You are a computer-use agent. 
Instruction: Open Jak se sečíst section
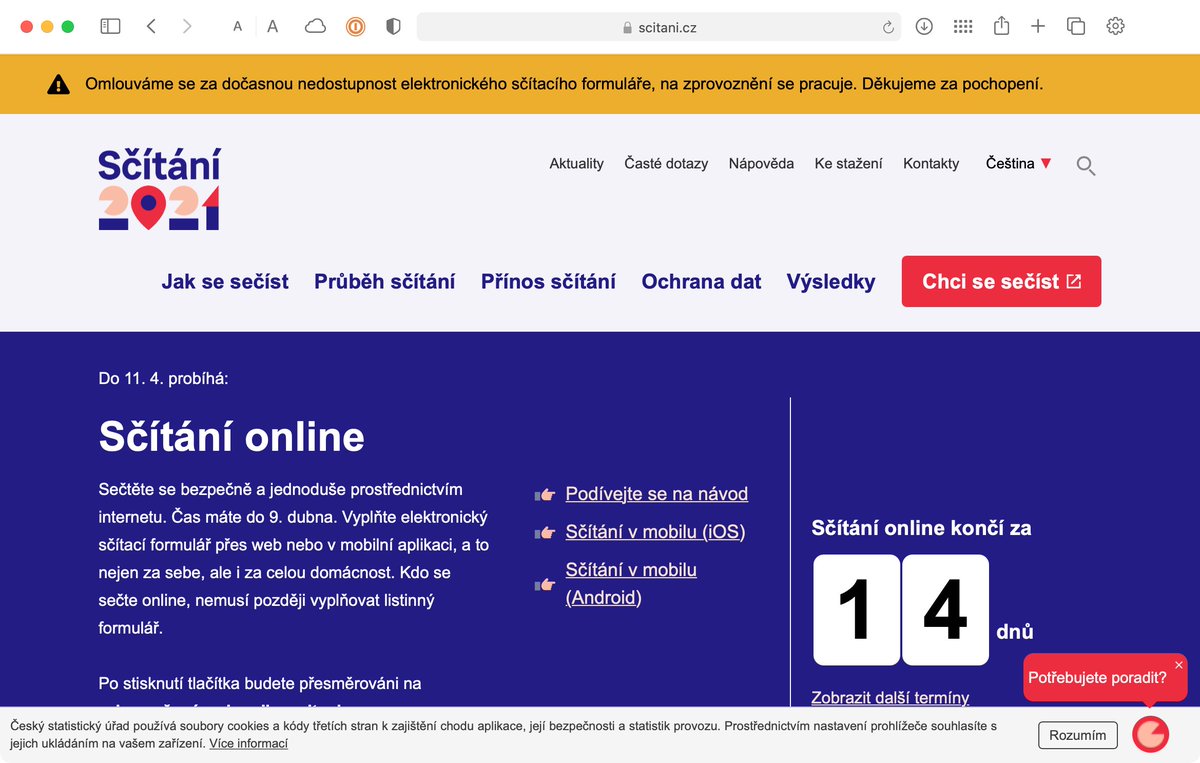[225, 282]
